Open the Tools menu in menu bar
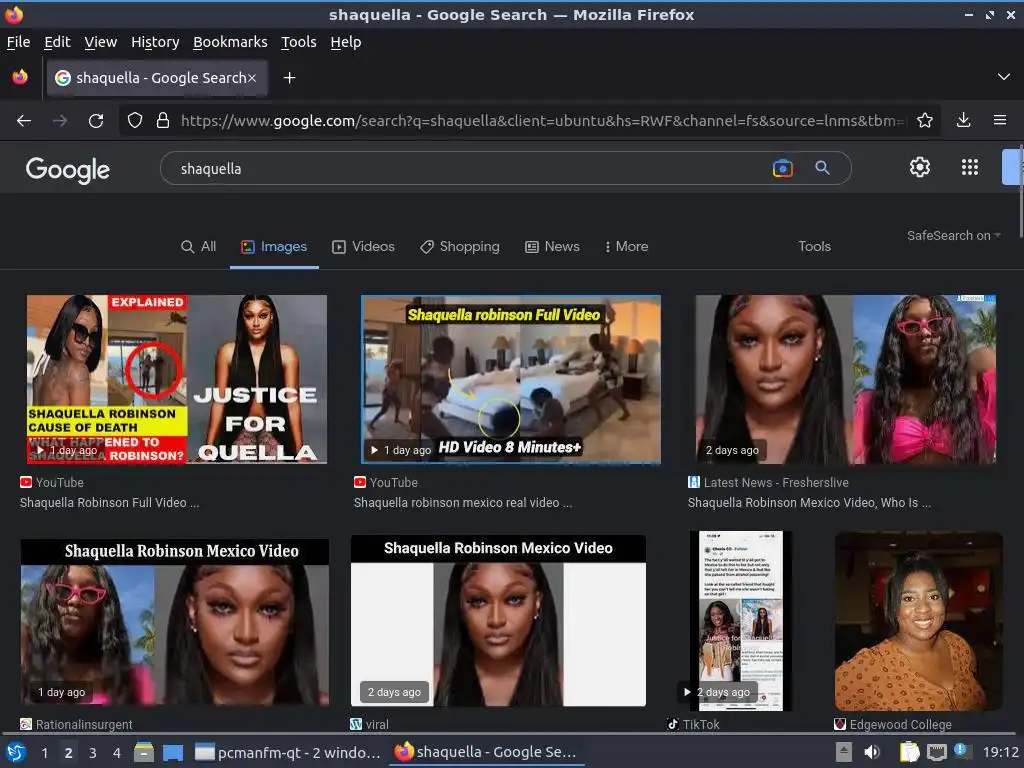 pyautogui.click(x=298, y=42)
